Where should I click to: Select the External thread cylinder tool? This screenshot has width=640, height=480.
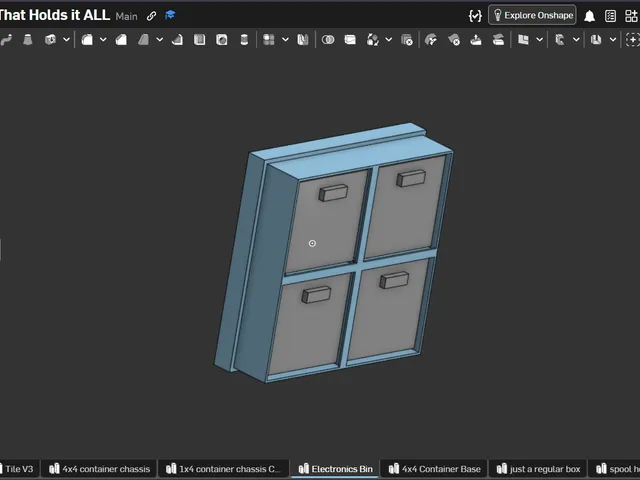244,40
